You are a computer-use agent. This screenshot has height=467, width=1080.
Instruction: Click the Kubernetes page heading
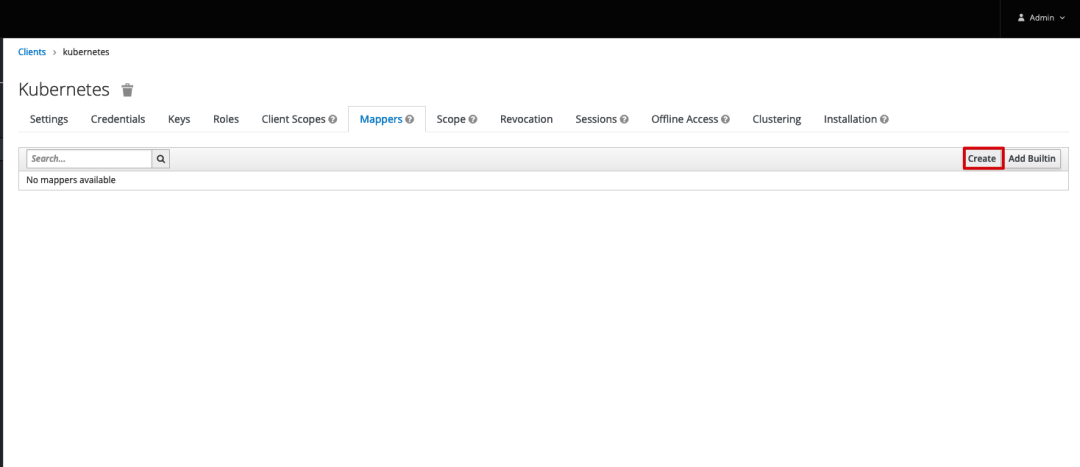(64, 90)
